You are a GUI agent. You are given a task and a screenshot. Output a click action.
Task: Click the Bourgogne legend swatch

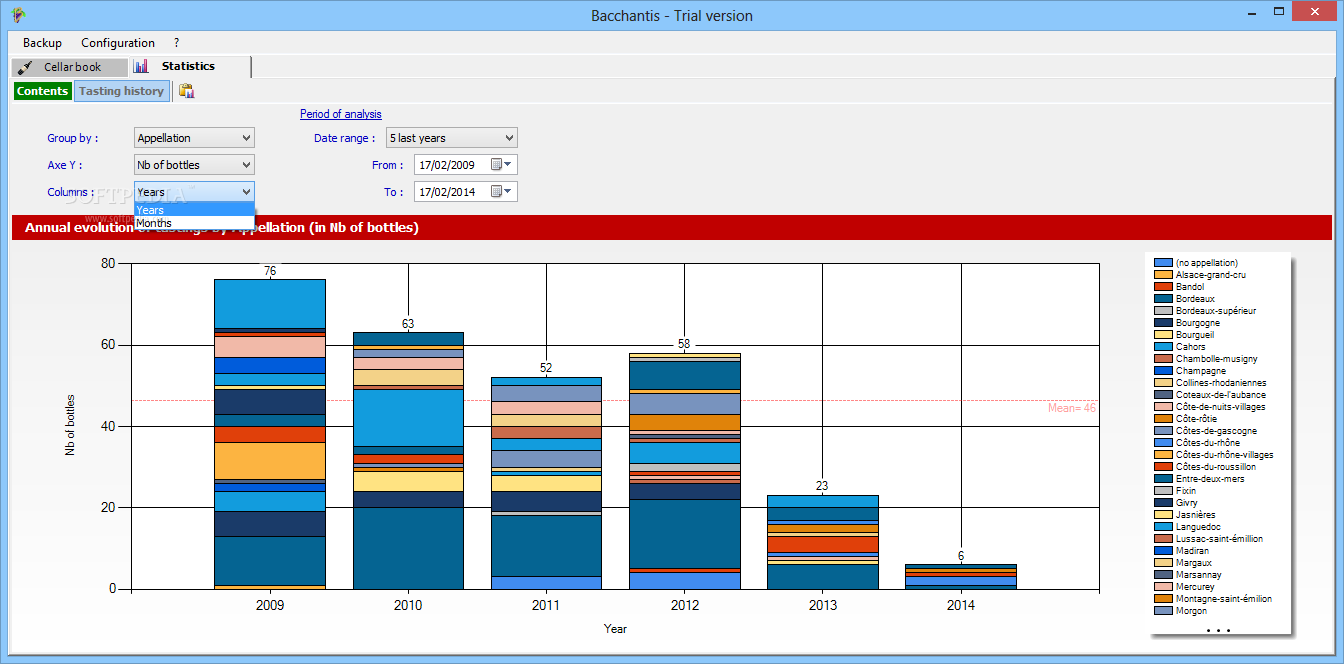[1162, 323]
